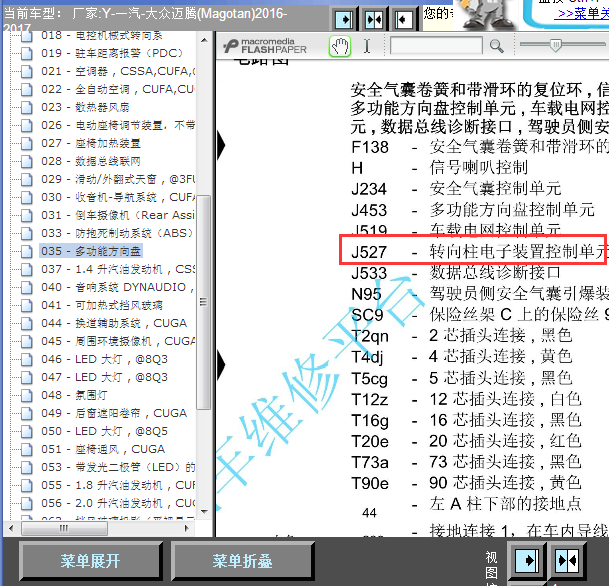Open tree item 047 LED 大灯 @8Q3
The image size is (609, 586).
104,377
